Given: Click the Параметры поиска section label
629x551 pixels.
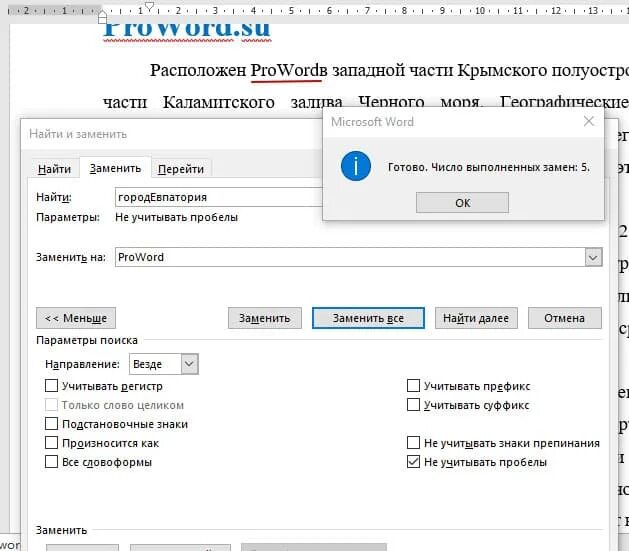Looking at the screenshot, I should (87, 340).
